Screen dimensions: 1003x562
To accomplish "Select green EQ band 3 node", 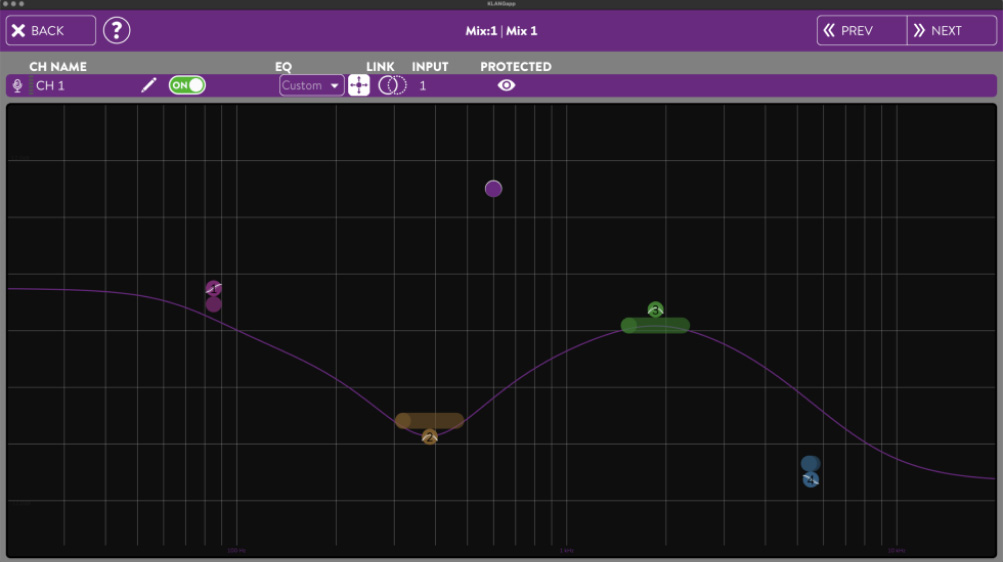I will 655,310.
